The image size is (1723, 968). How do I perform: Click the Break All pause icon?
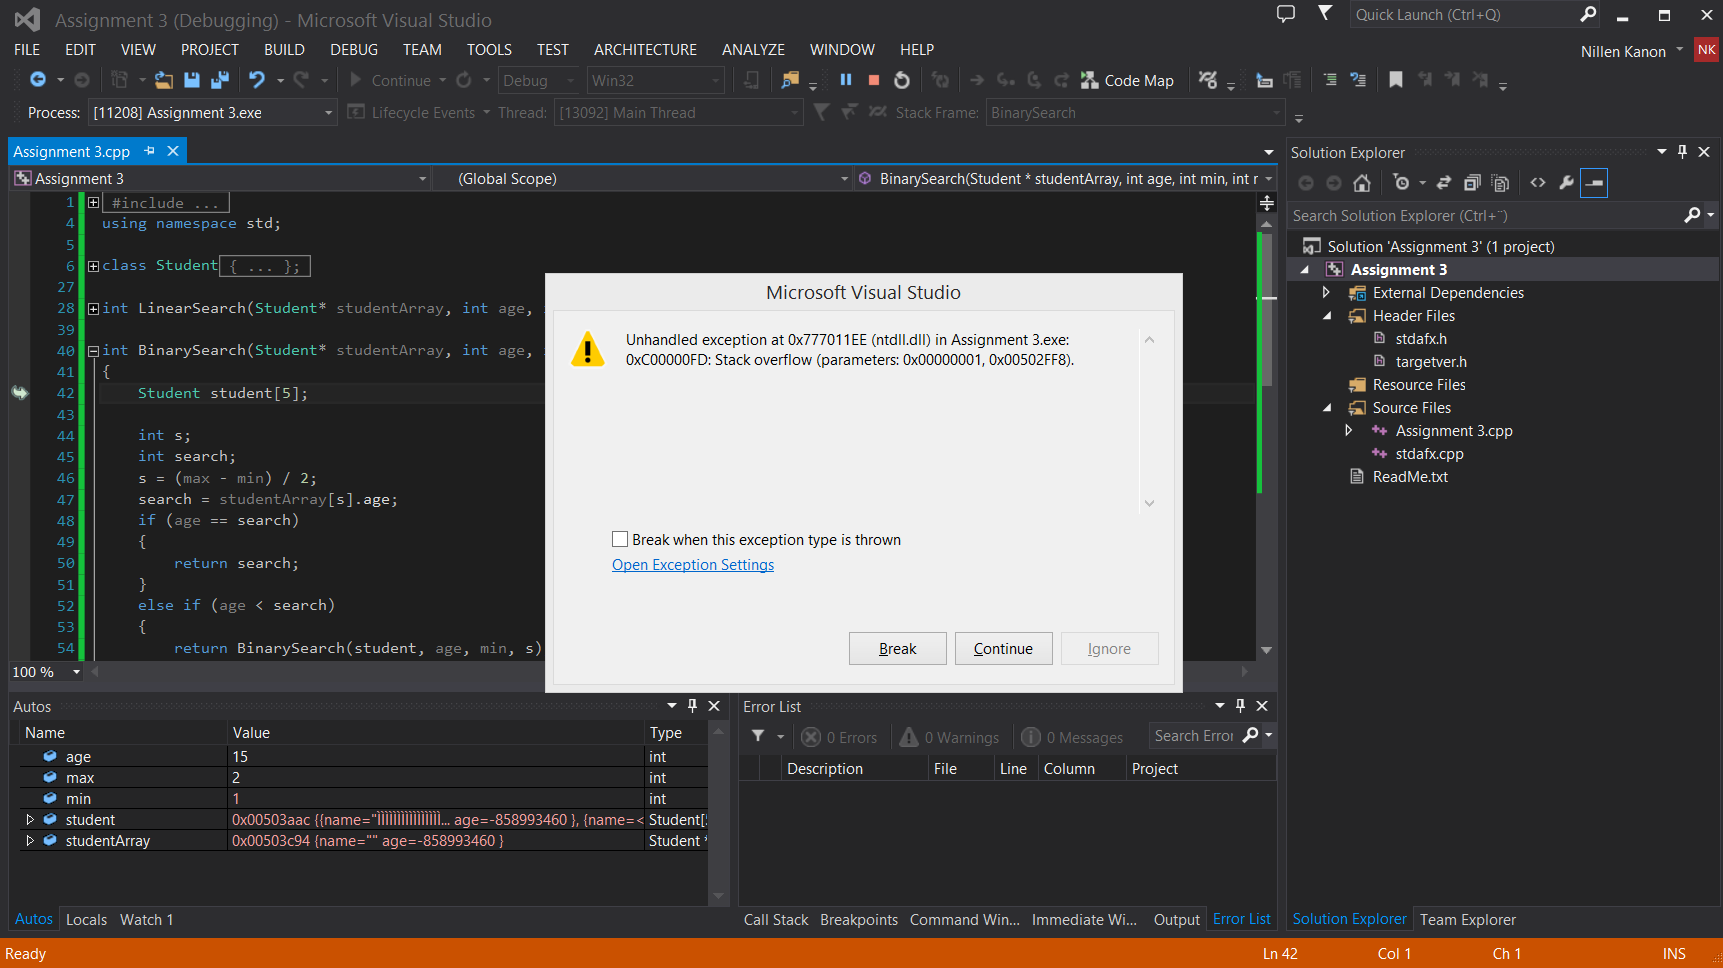(x=846, y=80)
